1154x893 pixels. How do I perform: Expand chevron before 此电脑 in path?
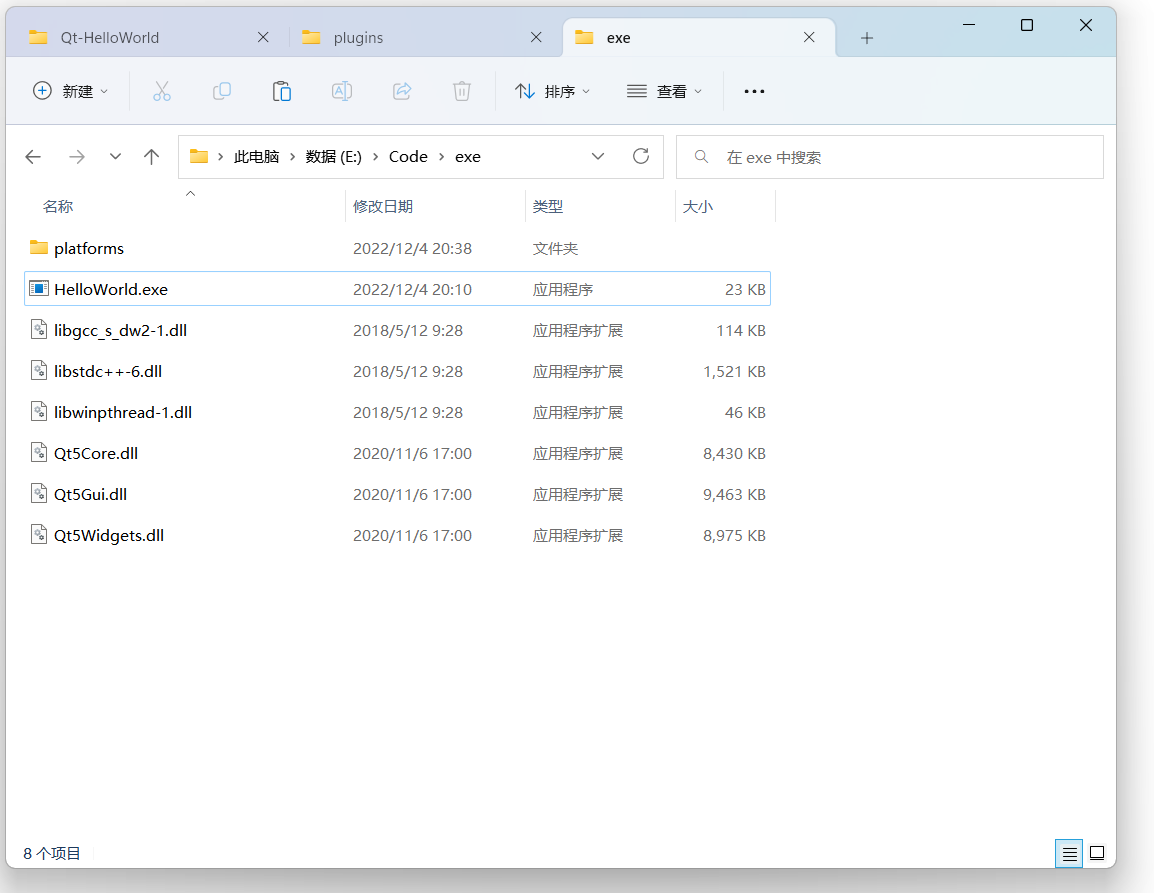pos(220,157)
